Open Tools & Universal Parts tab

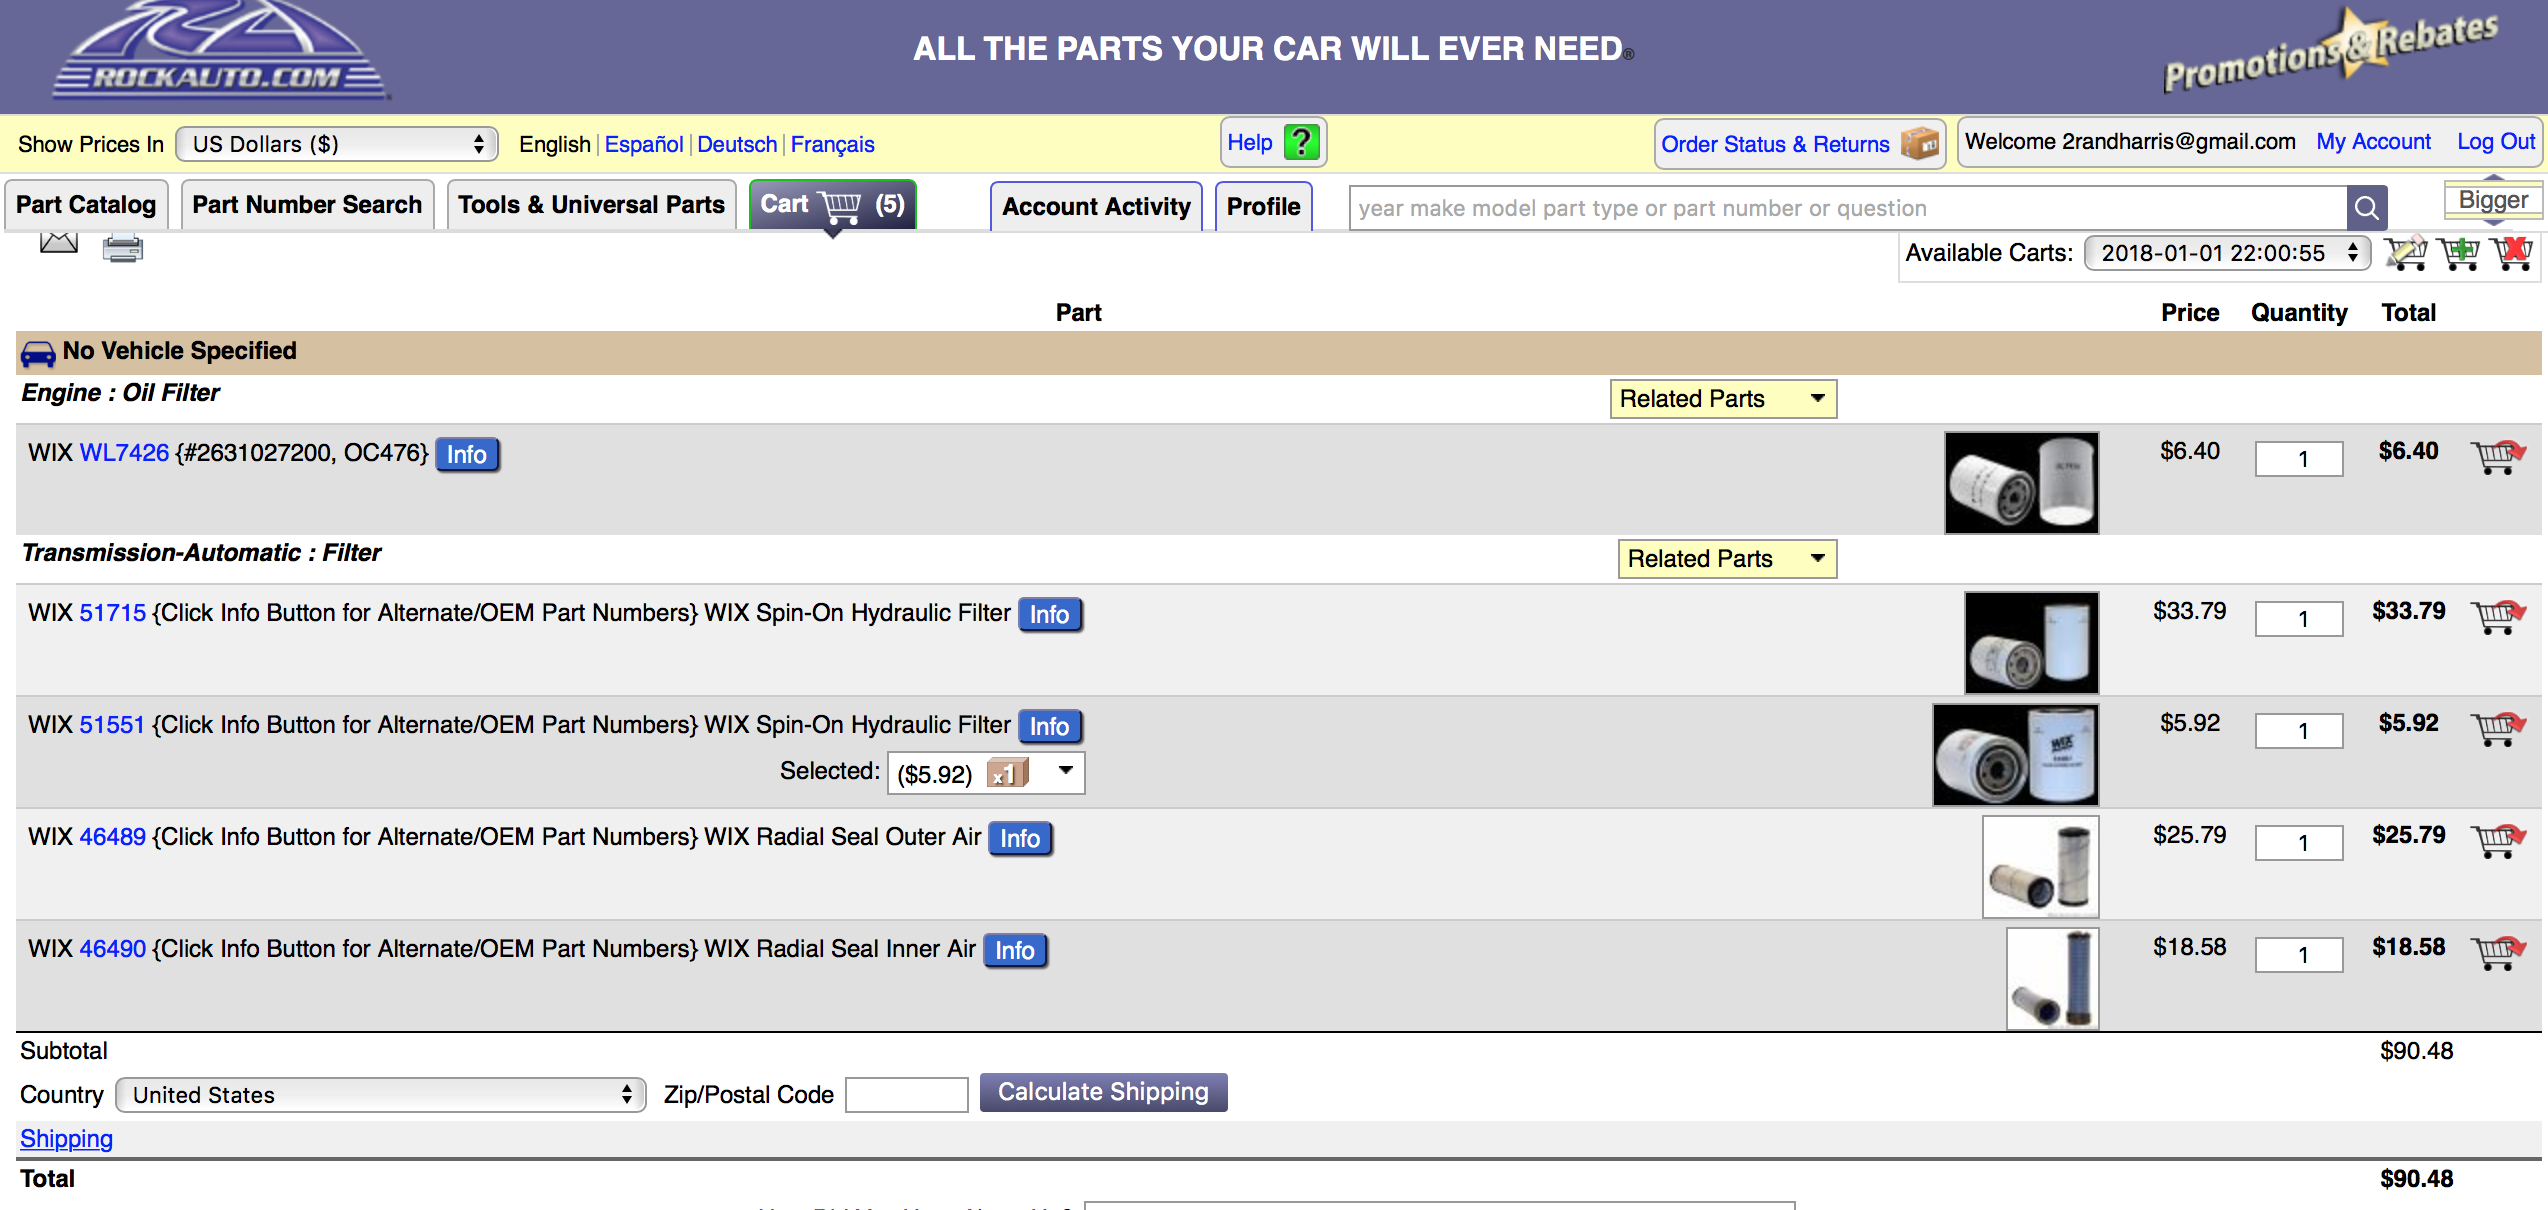591,205
